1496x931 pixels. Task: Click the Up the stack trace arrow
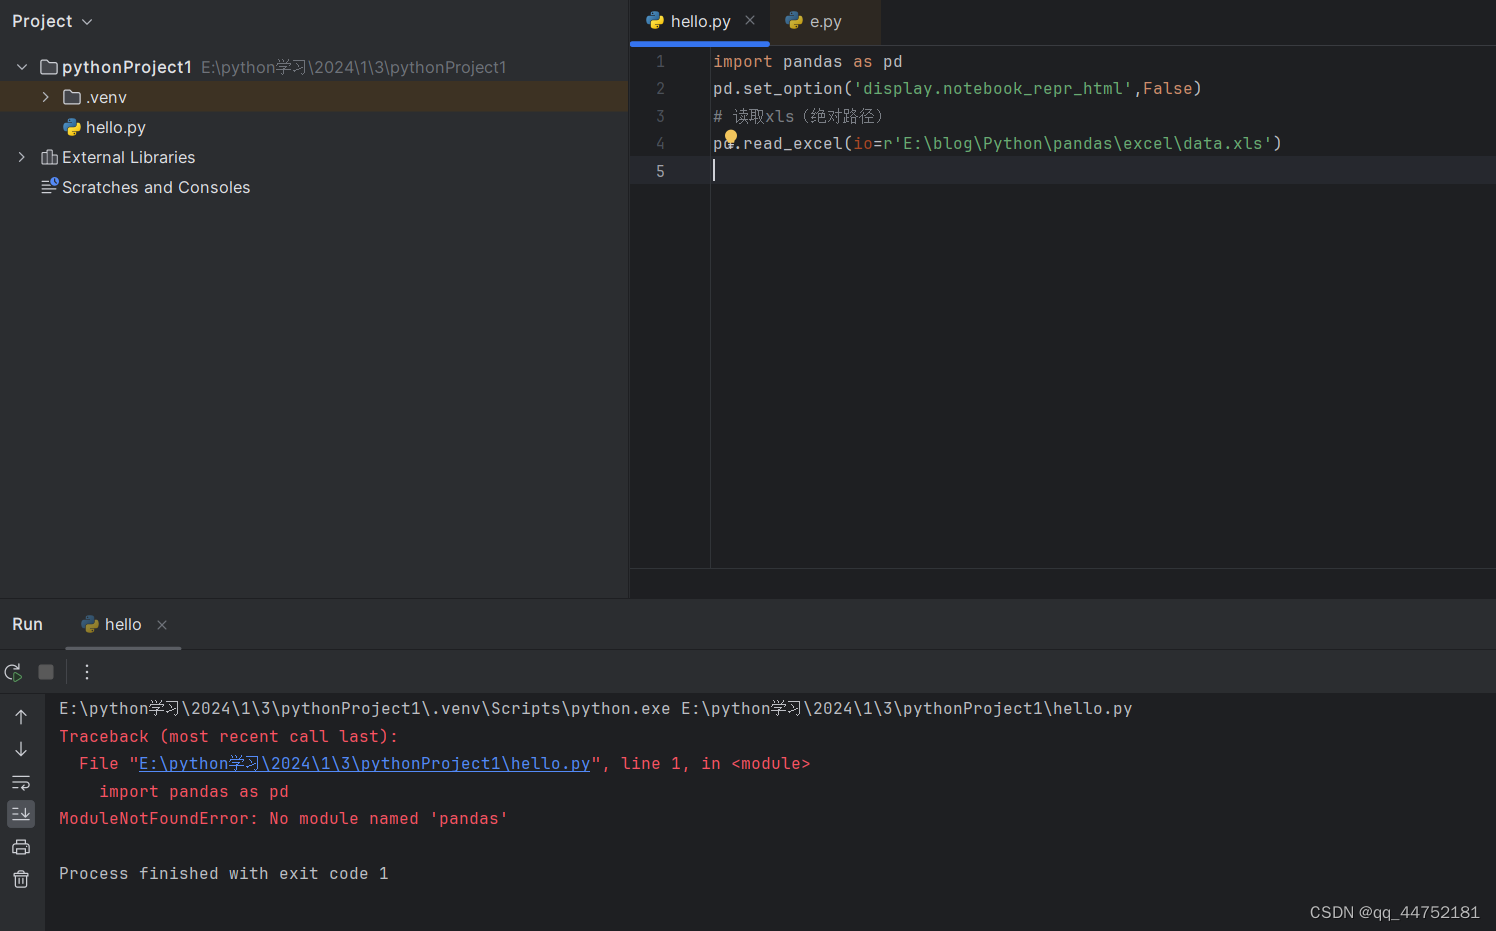[x=21, y=717]
